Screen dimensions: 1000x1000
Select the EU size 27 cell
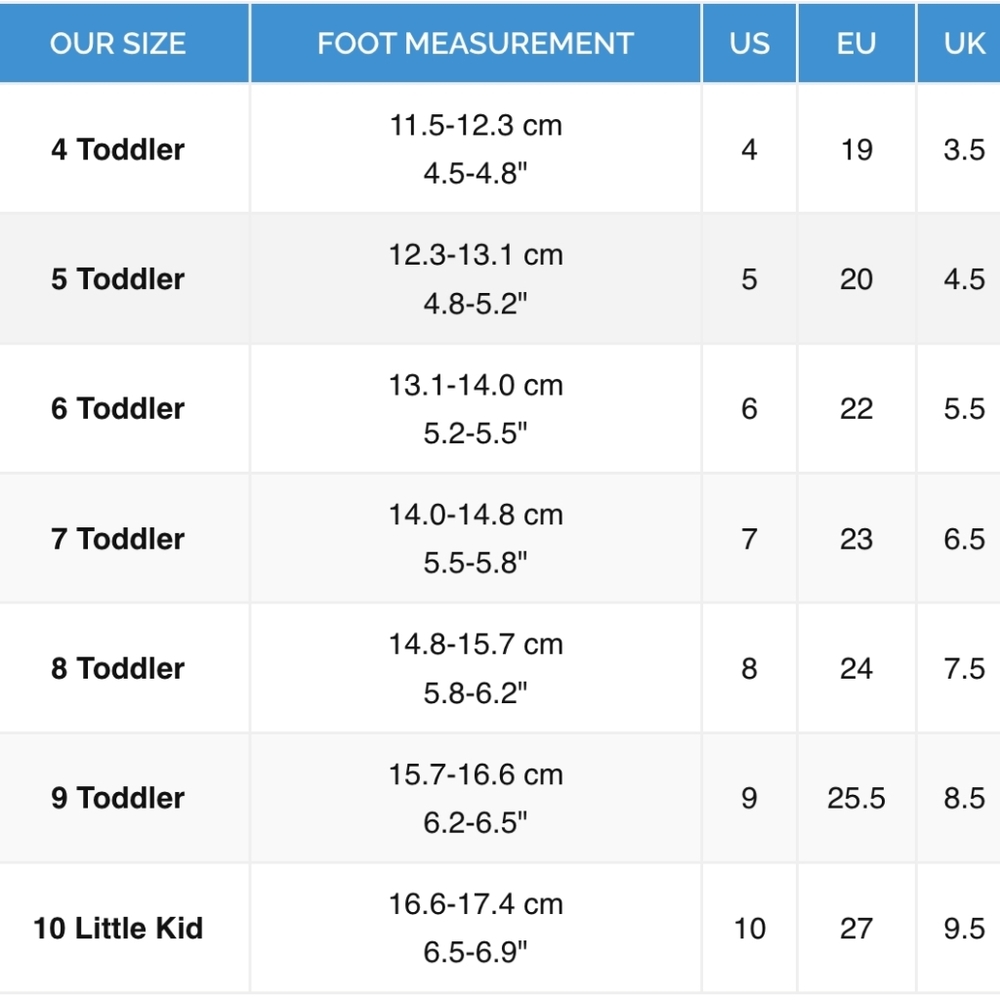click(857, 928)
